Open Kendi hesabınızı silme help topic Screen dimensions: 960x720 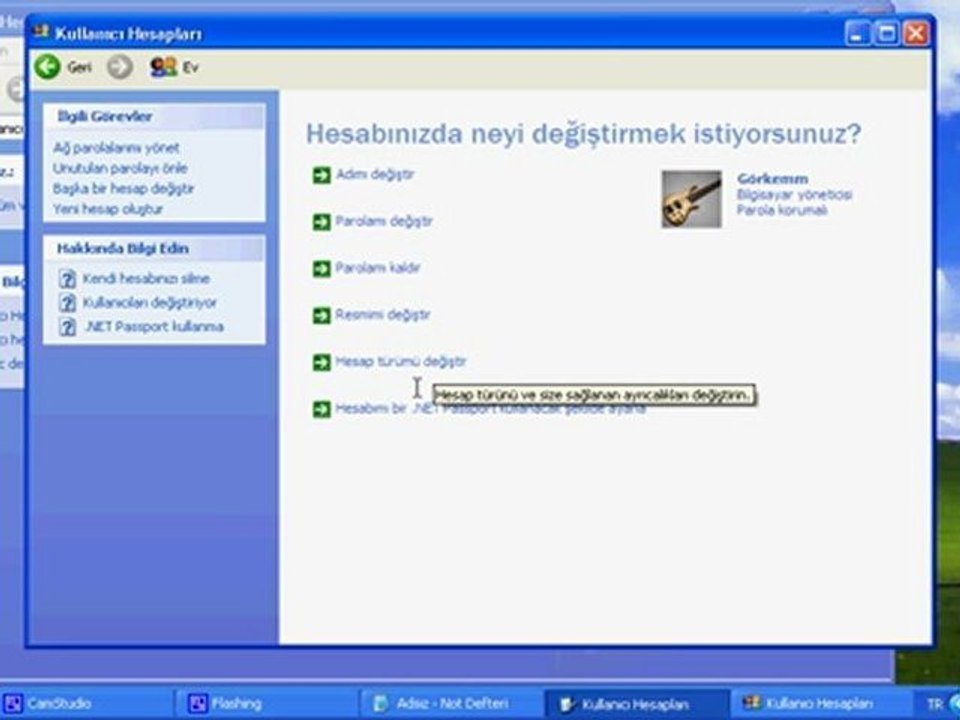pyautogui.click(x=146, y=279)
